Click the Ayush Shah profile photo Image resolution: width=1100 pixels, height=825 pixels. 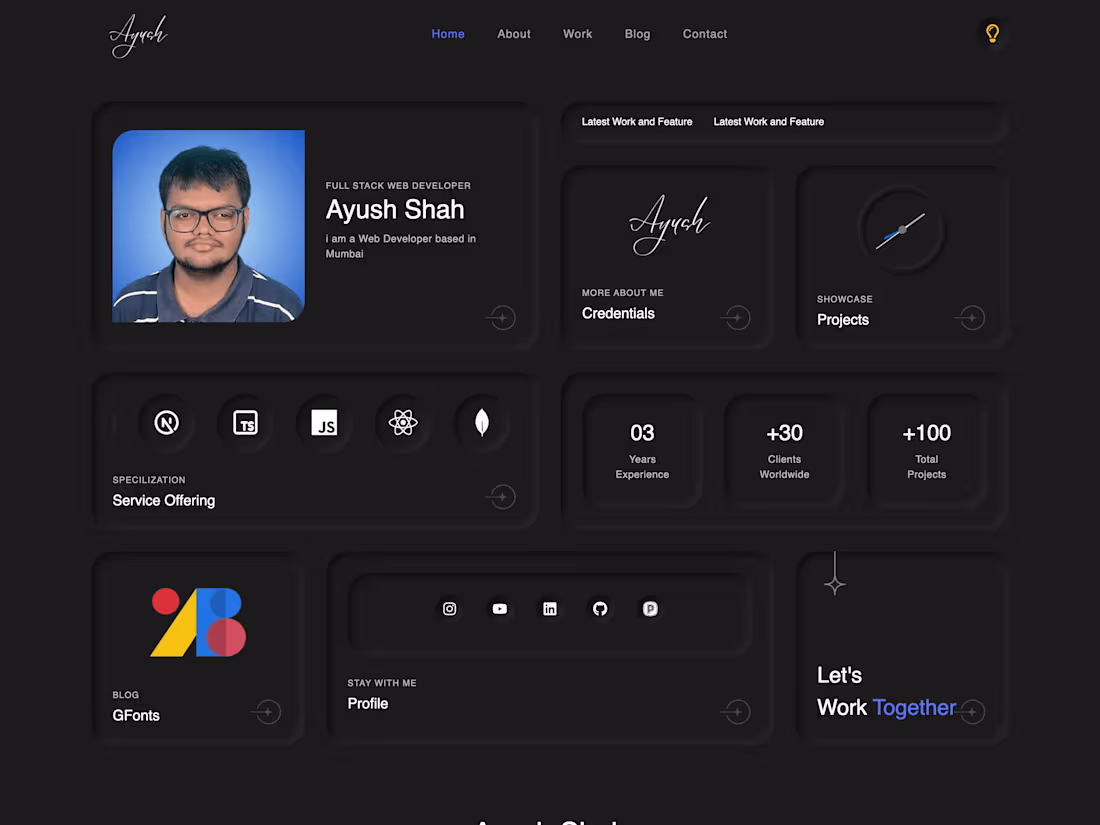click(x=208, y=225)
